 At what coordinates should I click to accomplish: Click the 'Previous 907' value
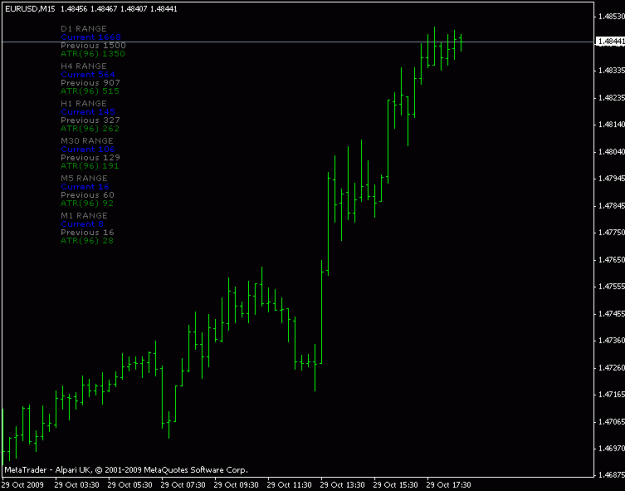(90, 83)
